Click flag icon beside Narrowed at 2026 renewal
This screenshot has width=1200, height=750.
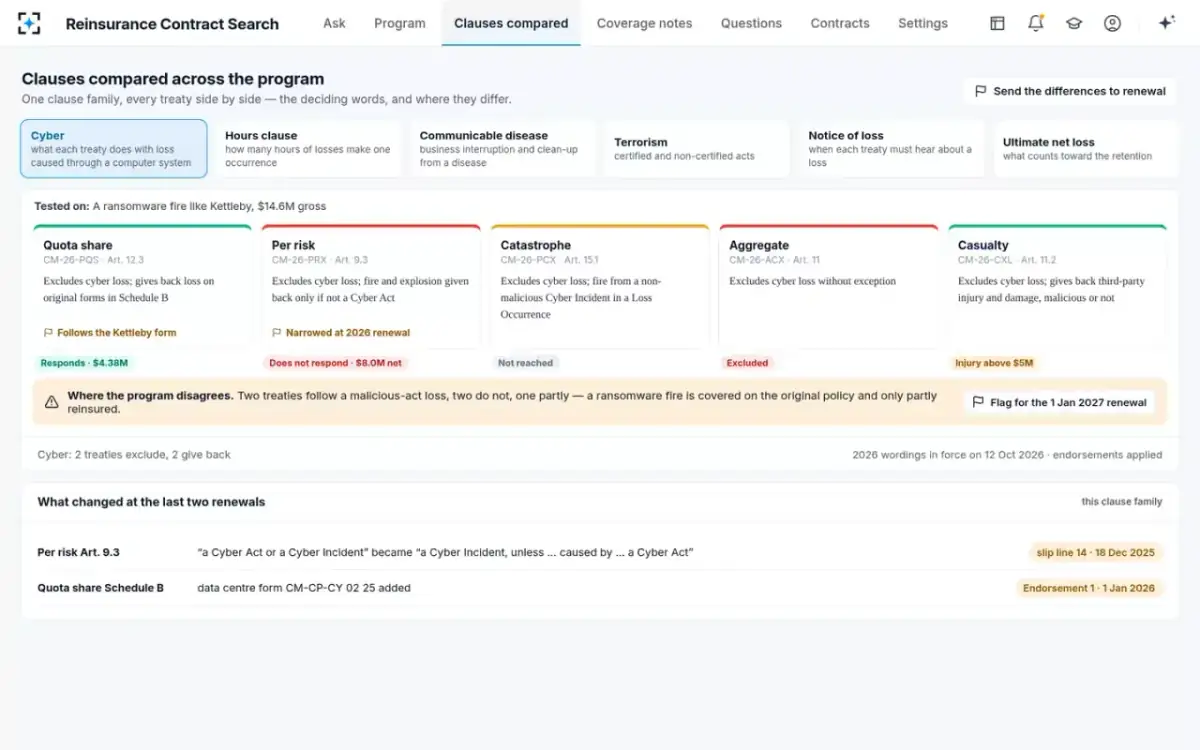pos(277,333)
